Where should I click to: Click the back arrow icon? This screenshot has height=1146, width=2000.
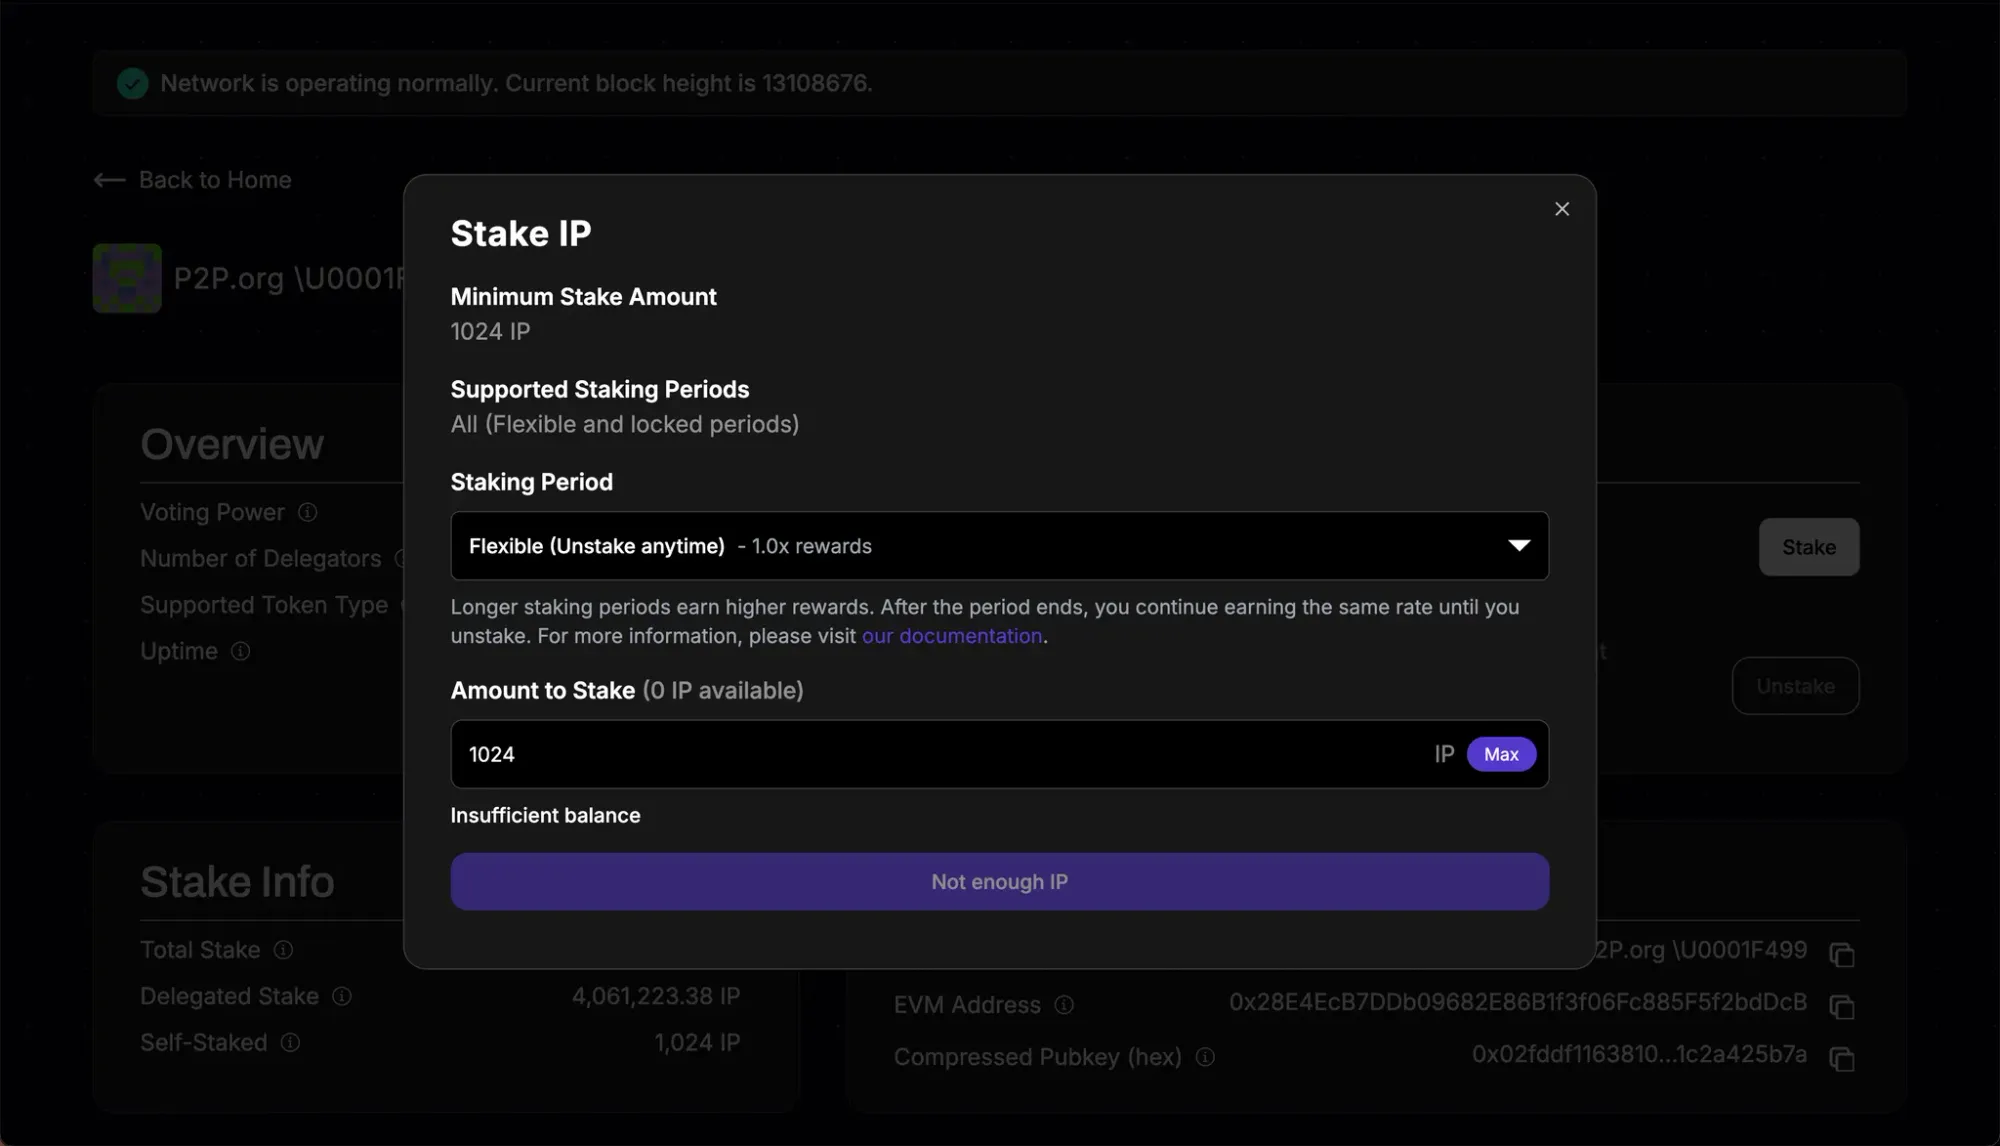[x=109, y=180]
